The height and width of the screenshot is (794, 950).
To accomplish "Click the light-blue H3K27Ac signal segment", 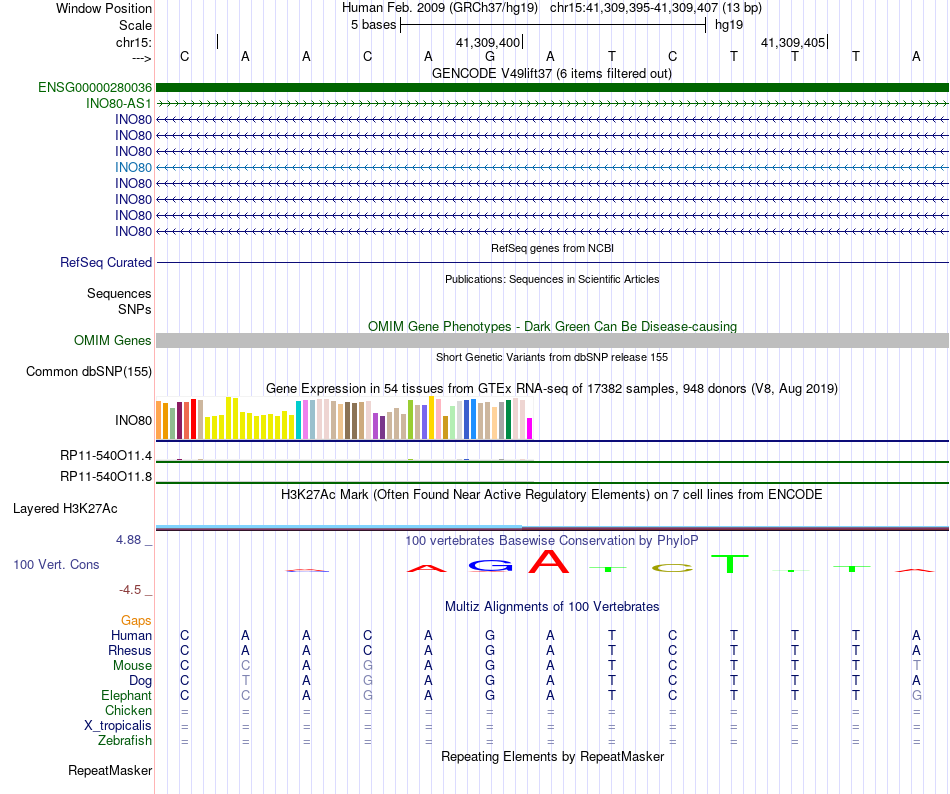I will (x=339, y=527).
